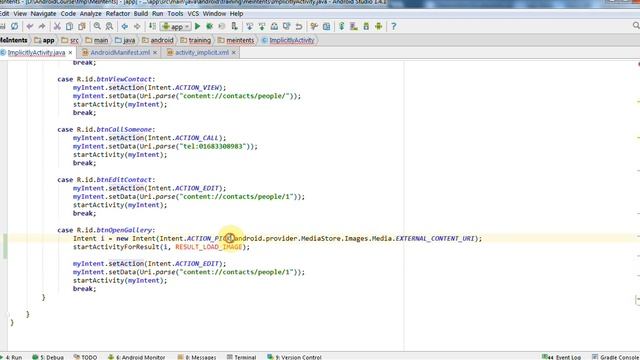Screen dimensions: 640x360
Task: Open SDK Manager download arrow icon
Action: (366, 27)
